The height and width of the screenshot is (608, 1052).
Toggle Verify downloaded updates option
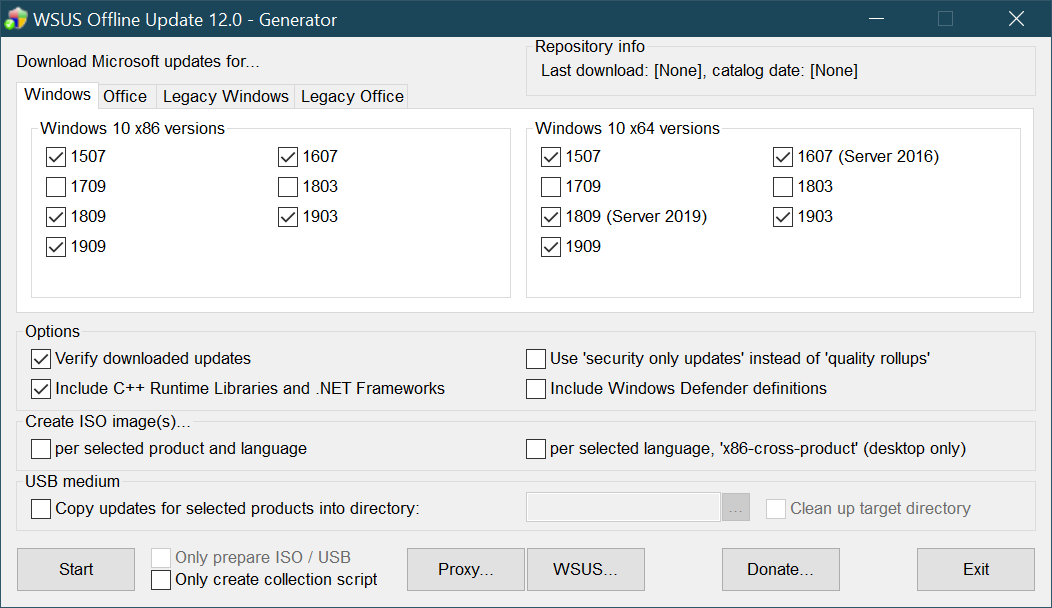point(41,359)
